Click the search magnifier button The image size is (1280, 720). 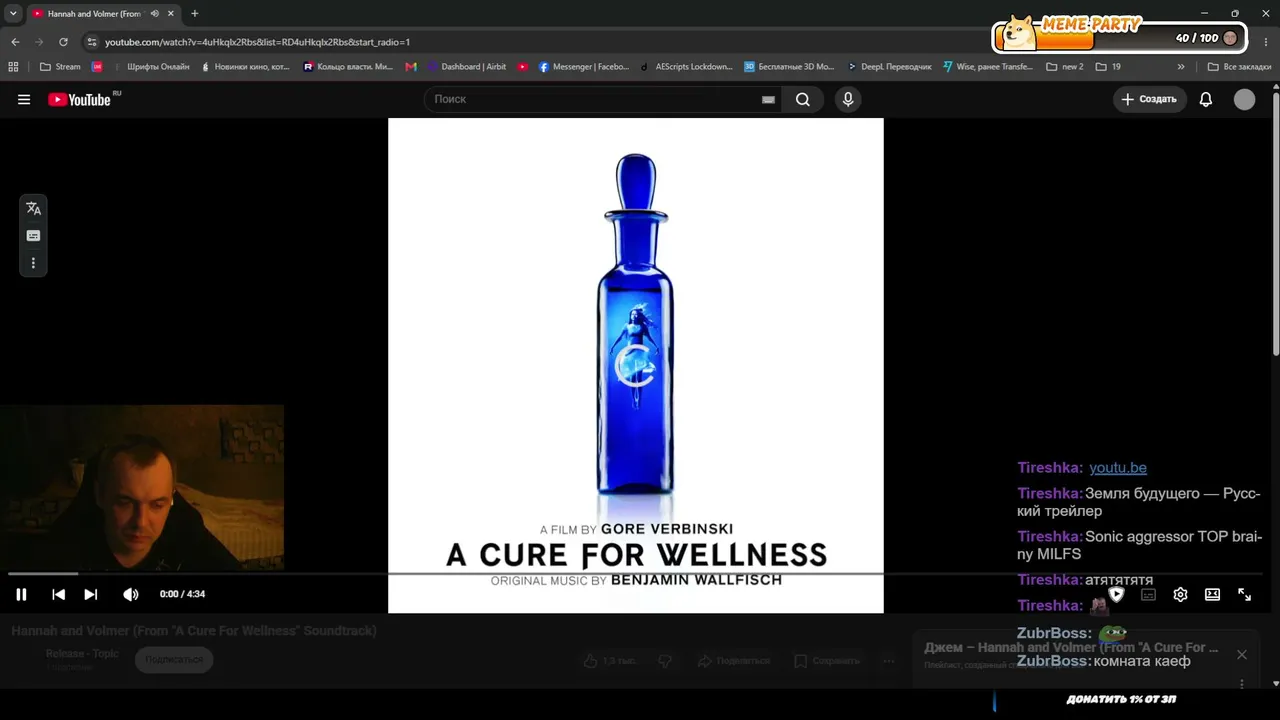(x=803, y=99)
